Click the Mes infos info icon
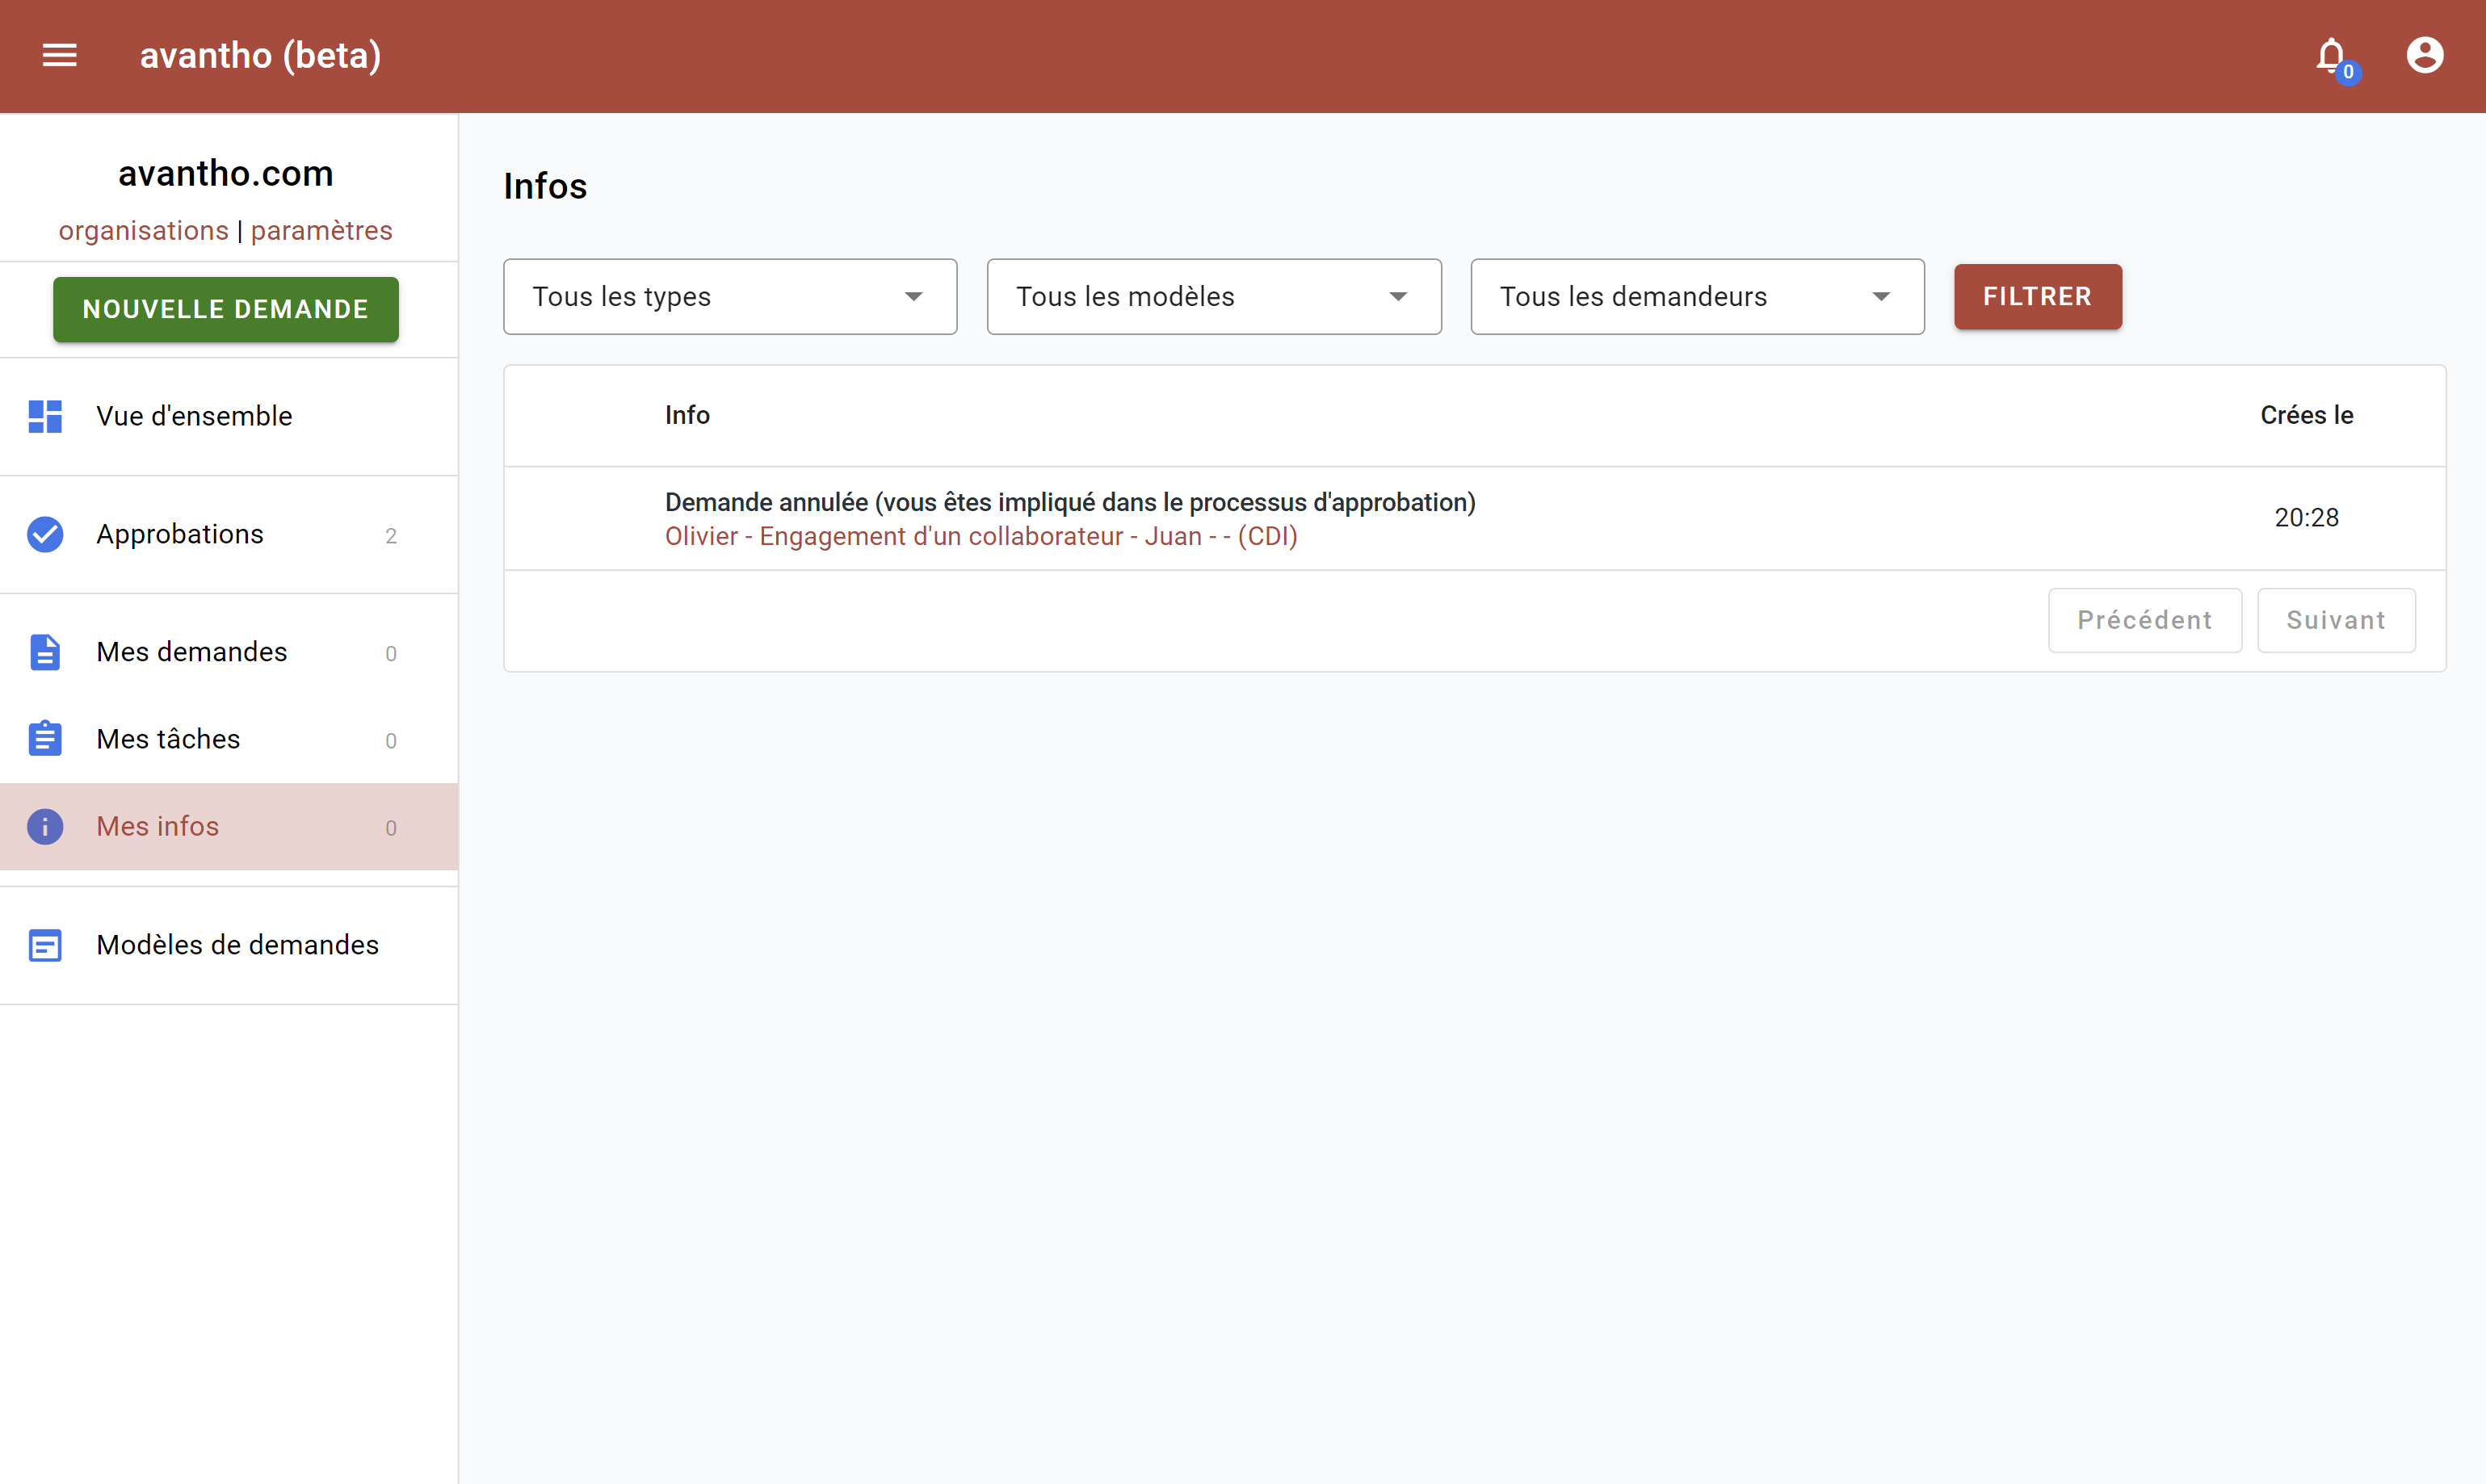This screenshot has width=2486, height=1484. (x=45, y=826)
